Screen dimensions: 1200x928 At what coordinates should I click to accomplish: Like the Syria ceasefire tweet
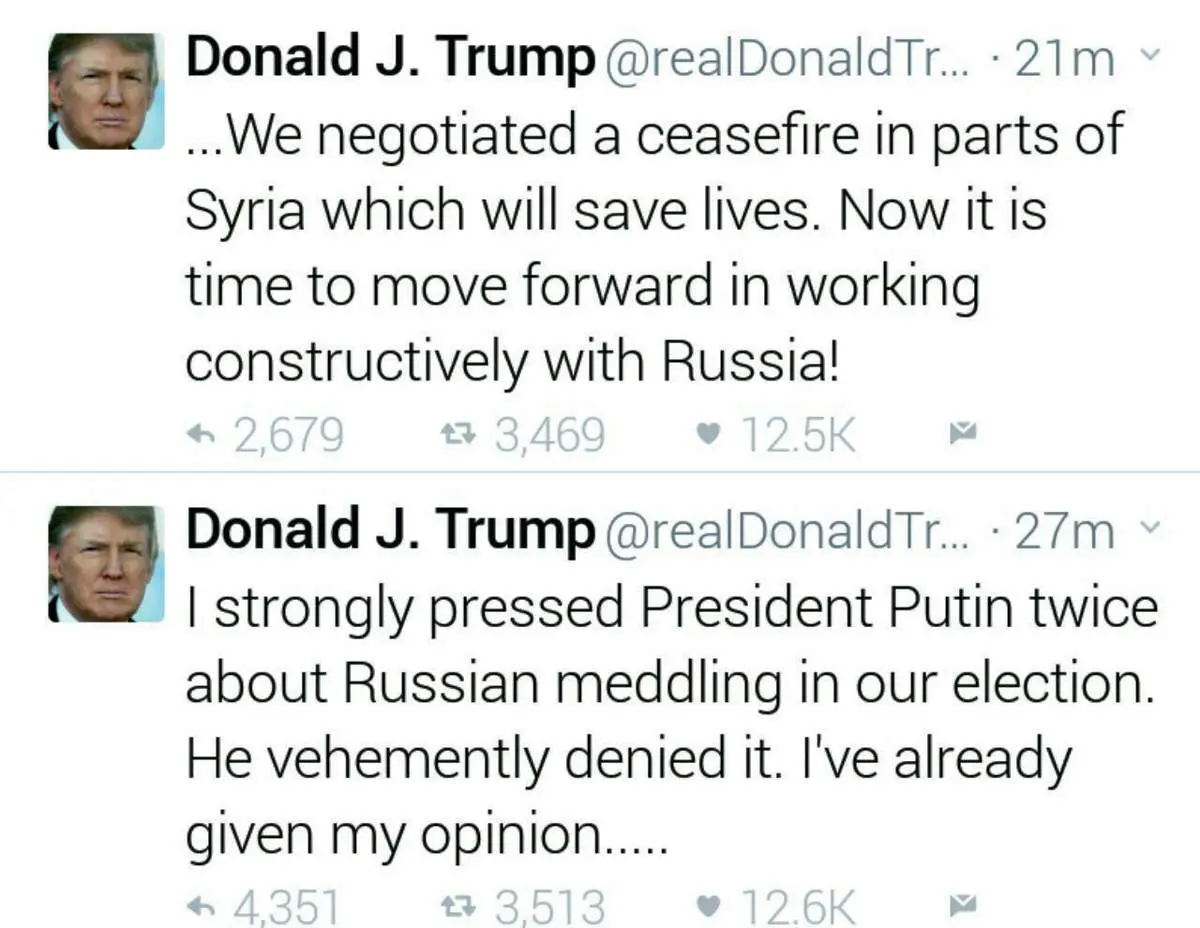(x=709, y=434)
